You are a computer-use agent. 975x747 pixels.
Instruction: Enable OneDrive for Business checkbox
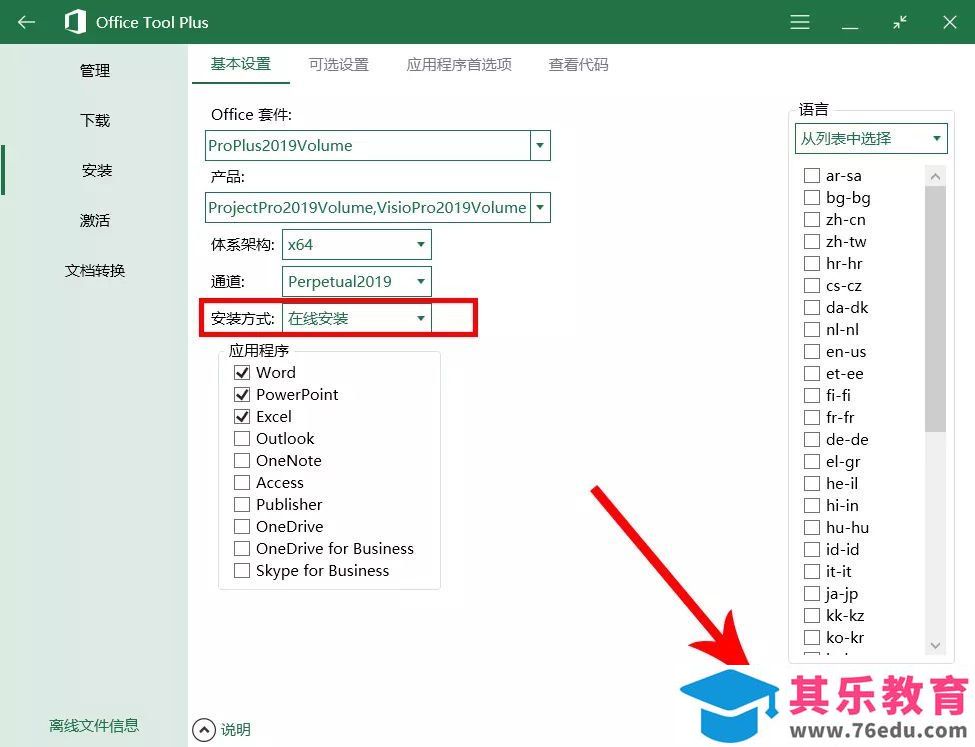point(242,549)
